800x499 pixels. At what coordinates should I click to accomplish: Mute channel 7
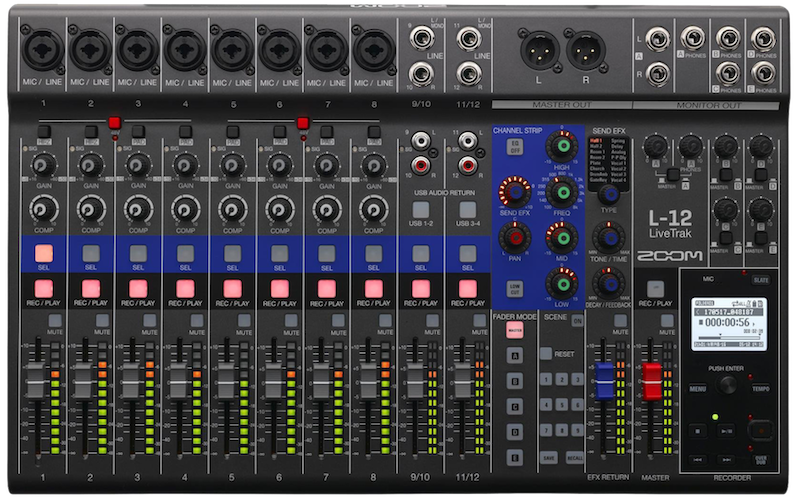click(338, 320)
